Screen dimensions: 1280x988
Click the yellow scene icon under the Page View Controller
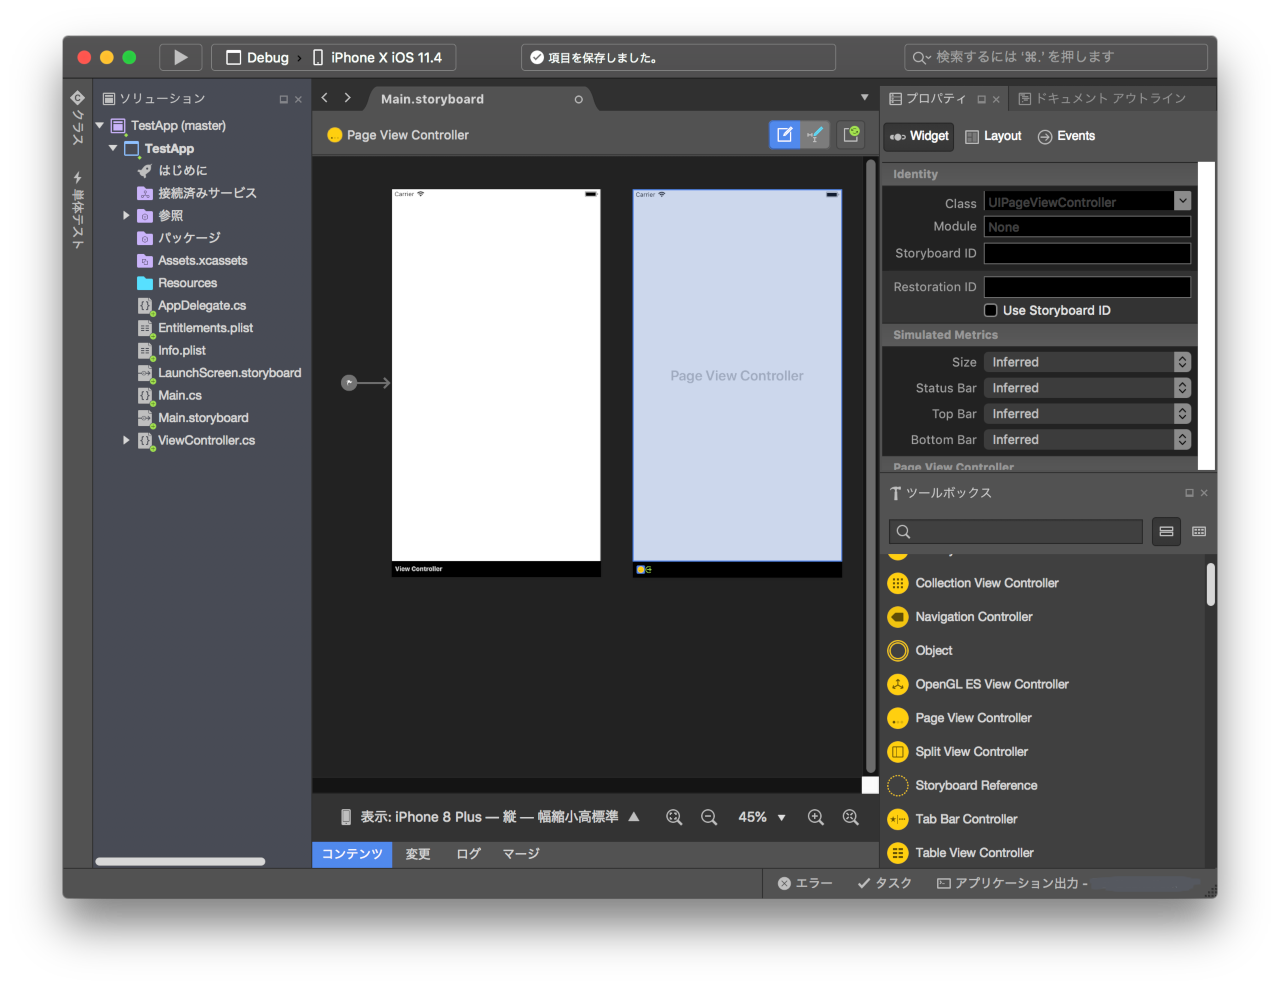(x=641, y=570)
